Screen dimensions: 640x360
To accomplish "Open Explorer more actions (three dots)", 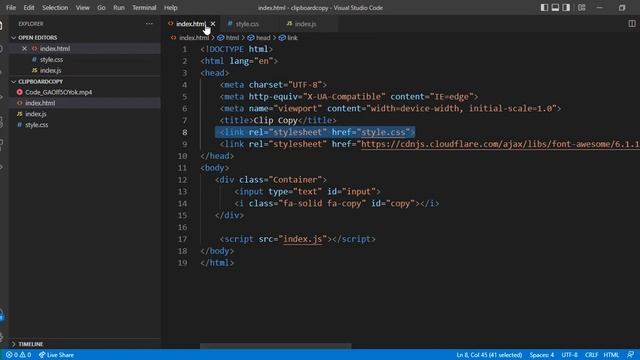I will tap(149, 24).
